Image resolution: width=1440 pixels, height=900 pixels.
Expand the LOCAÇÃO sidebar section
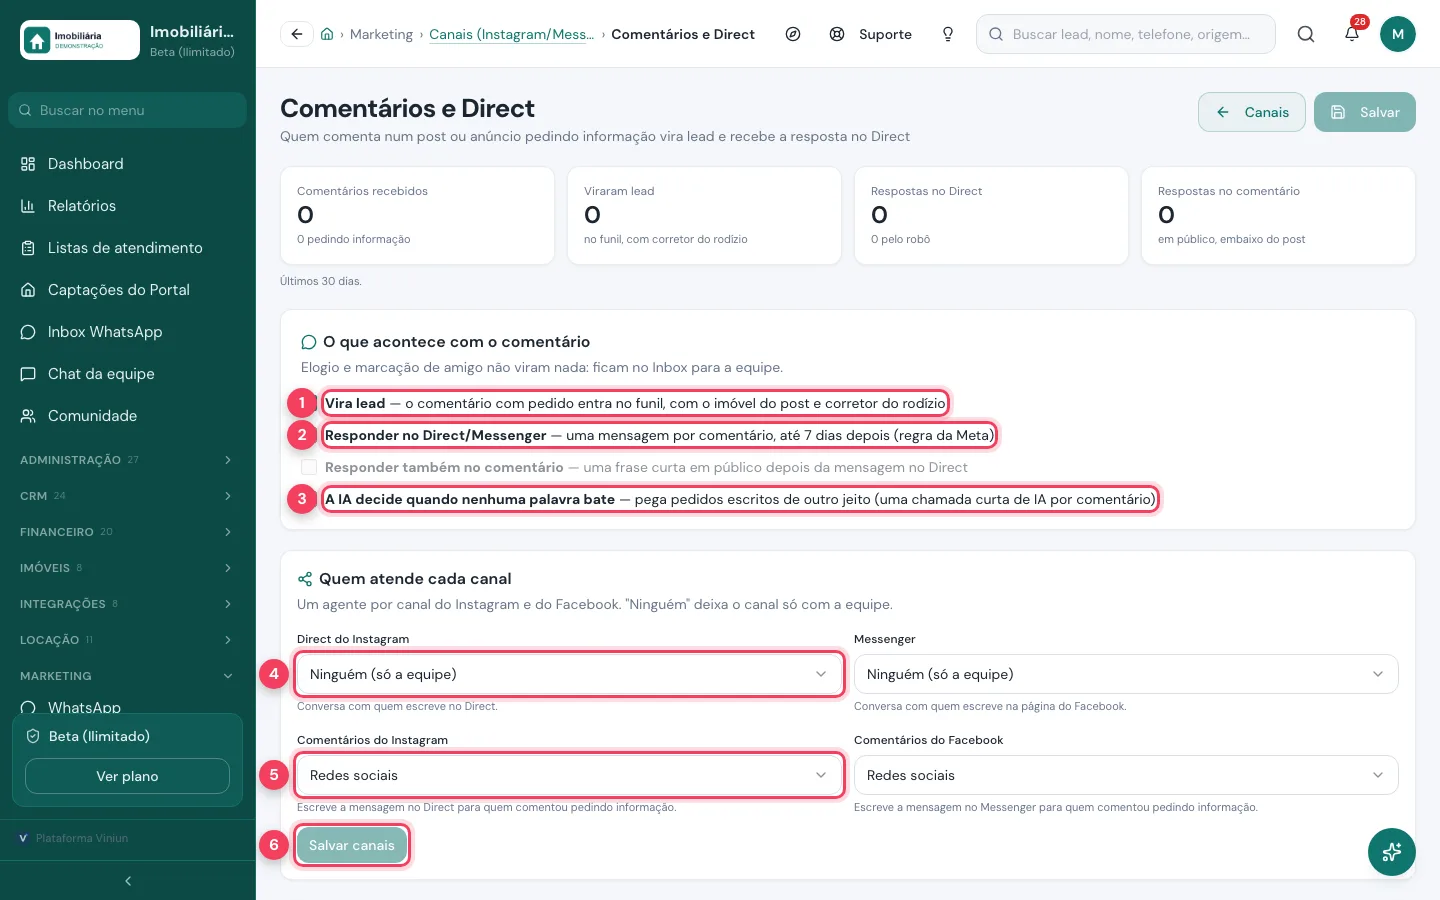pos(128,640)
